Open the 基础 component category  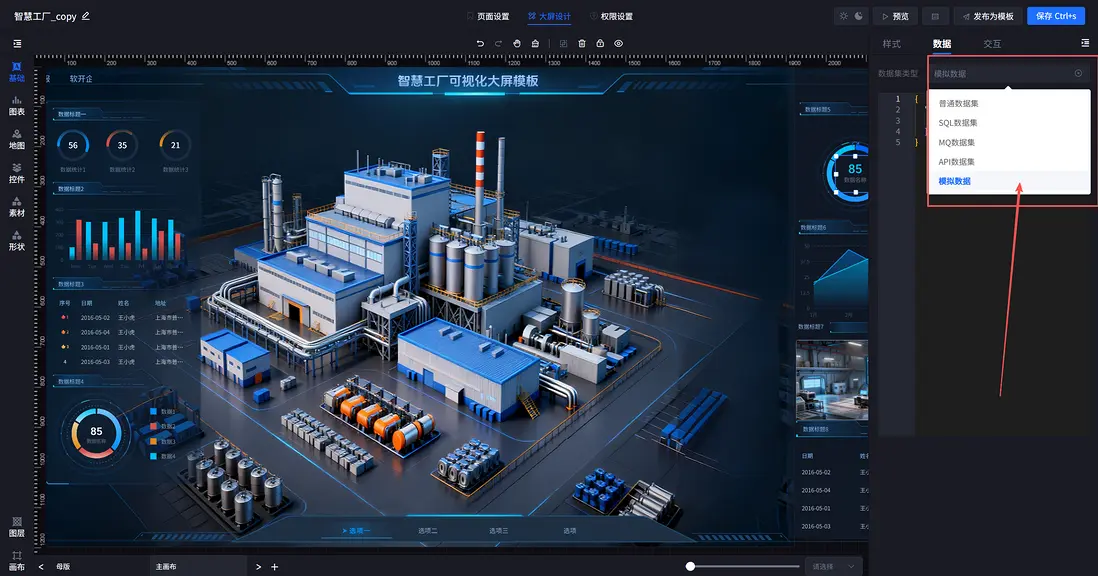tap(17, 72)
